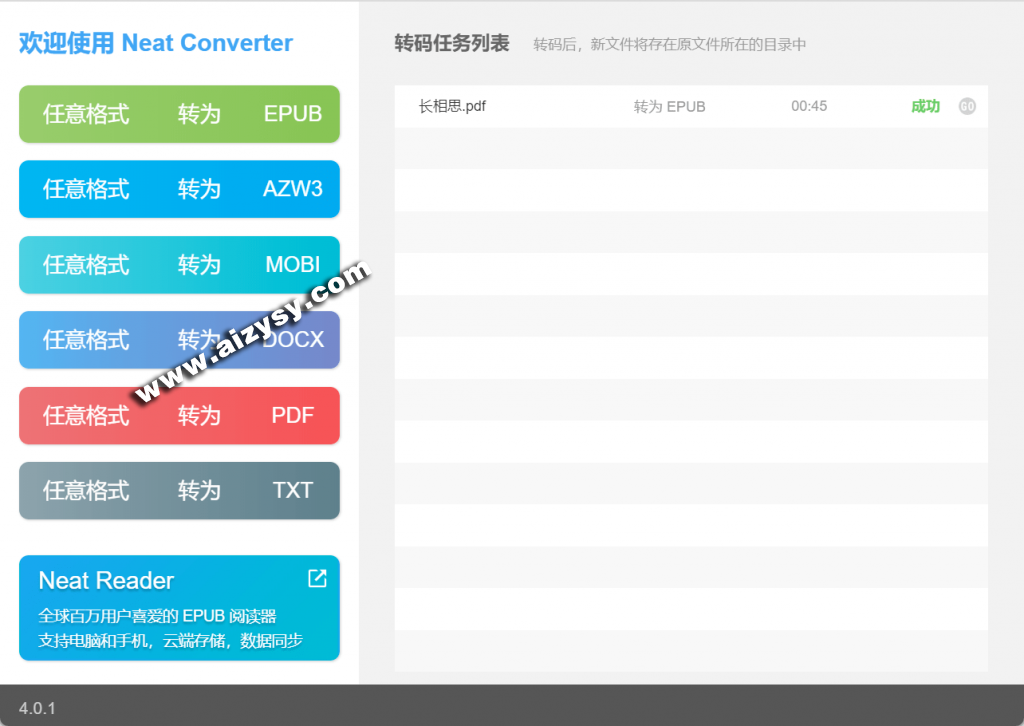Image resolution: width=1024 pixels, height=726 pixels.
Task: Click the empty row below 长相思.pdf
Action: (690, 148)
